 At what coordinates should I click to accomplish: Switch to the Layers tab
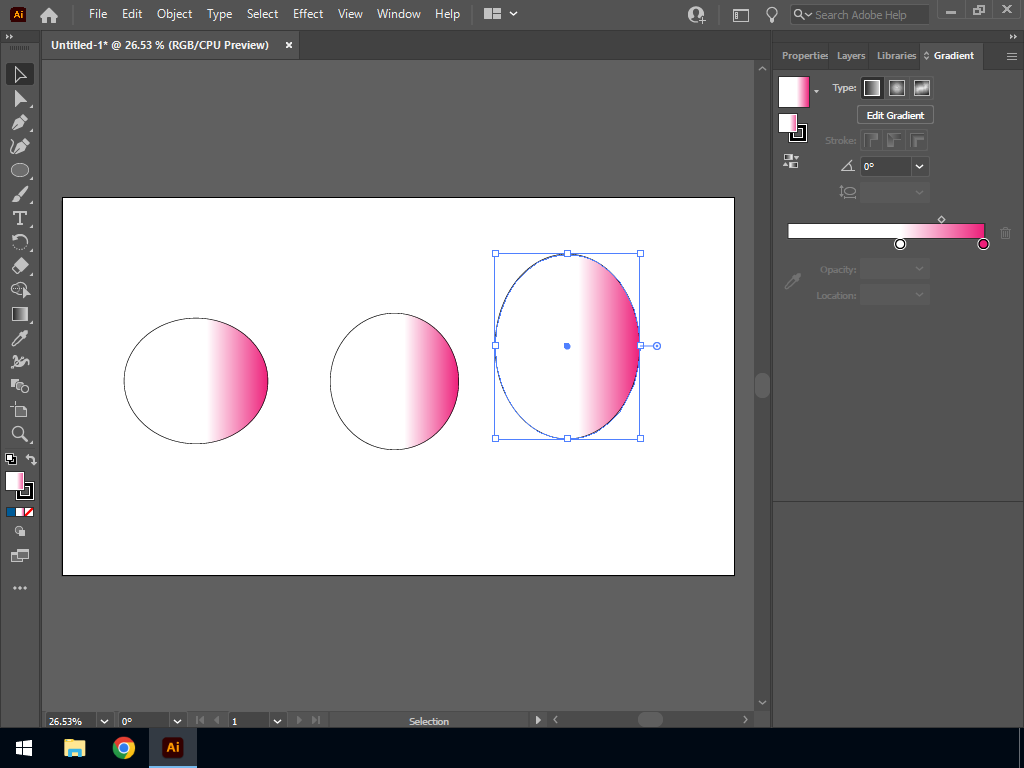[851, 56]
